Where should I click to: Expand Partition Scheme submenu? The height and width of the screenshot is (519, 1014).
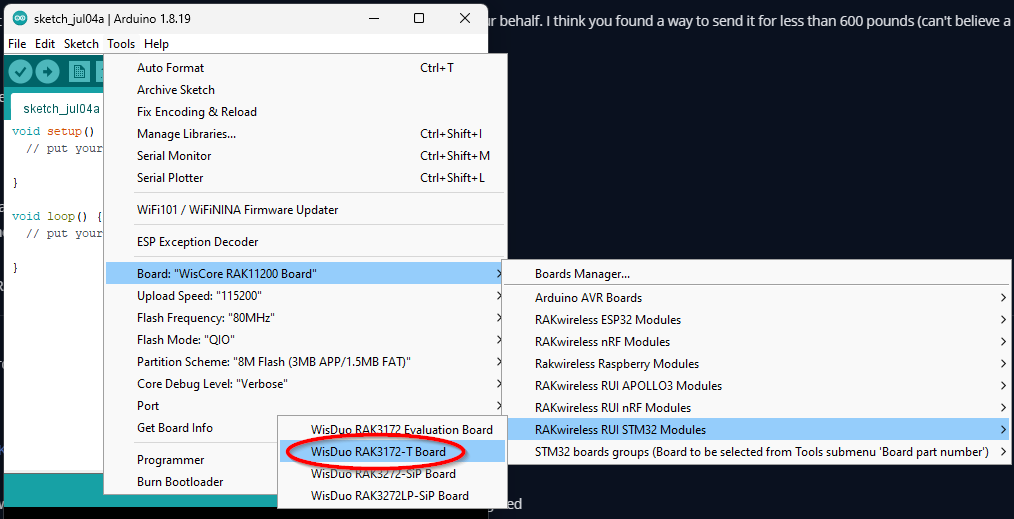pyautogui.click(x=273, y=362)
